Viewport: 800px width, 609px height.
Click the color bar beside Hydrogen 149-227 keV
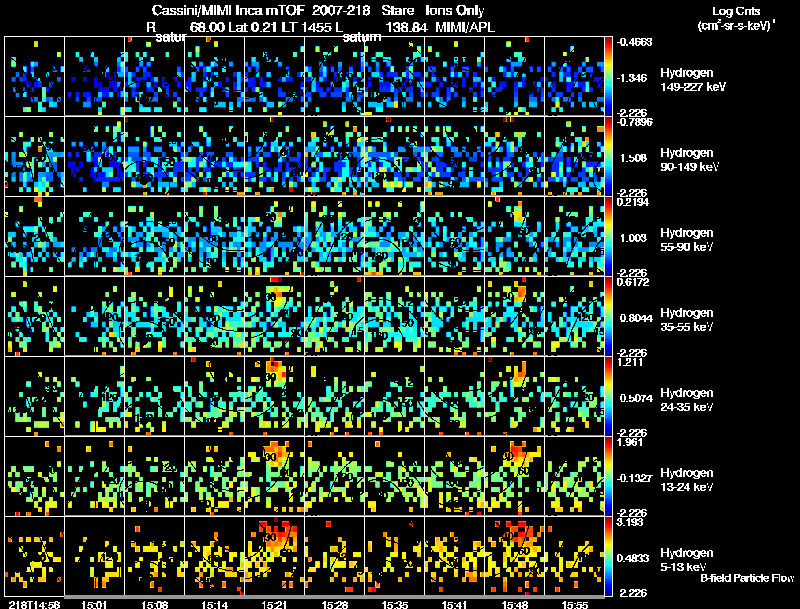608,77
